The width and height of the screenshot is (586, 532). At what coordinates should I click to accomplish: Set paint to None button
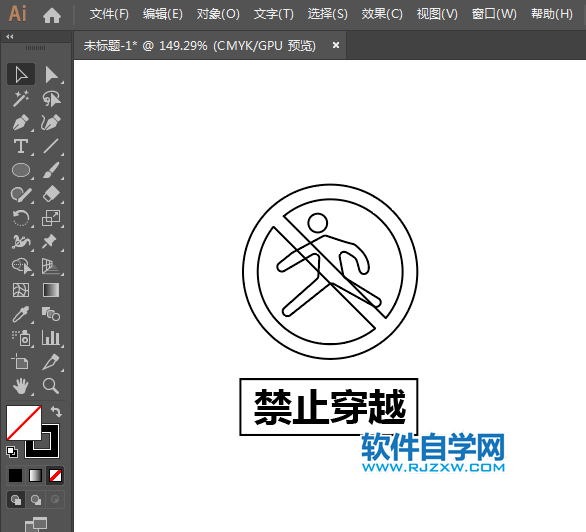[56, 476]
